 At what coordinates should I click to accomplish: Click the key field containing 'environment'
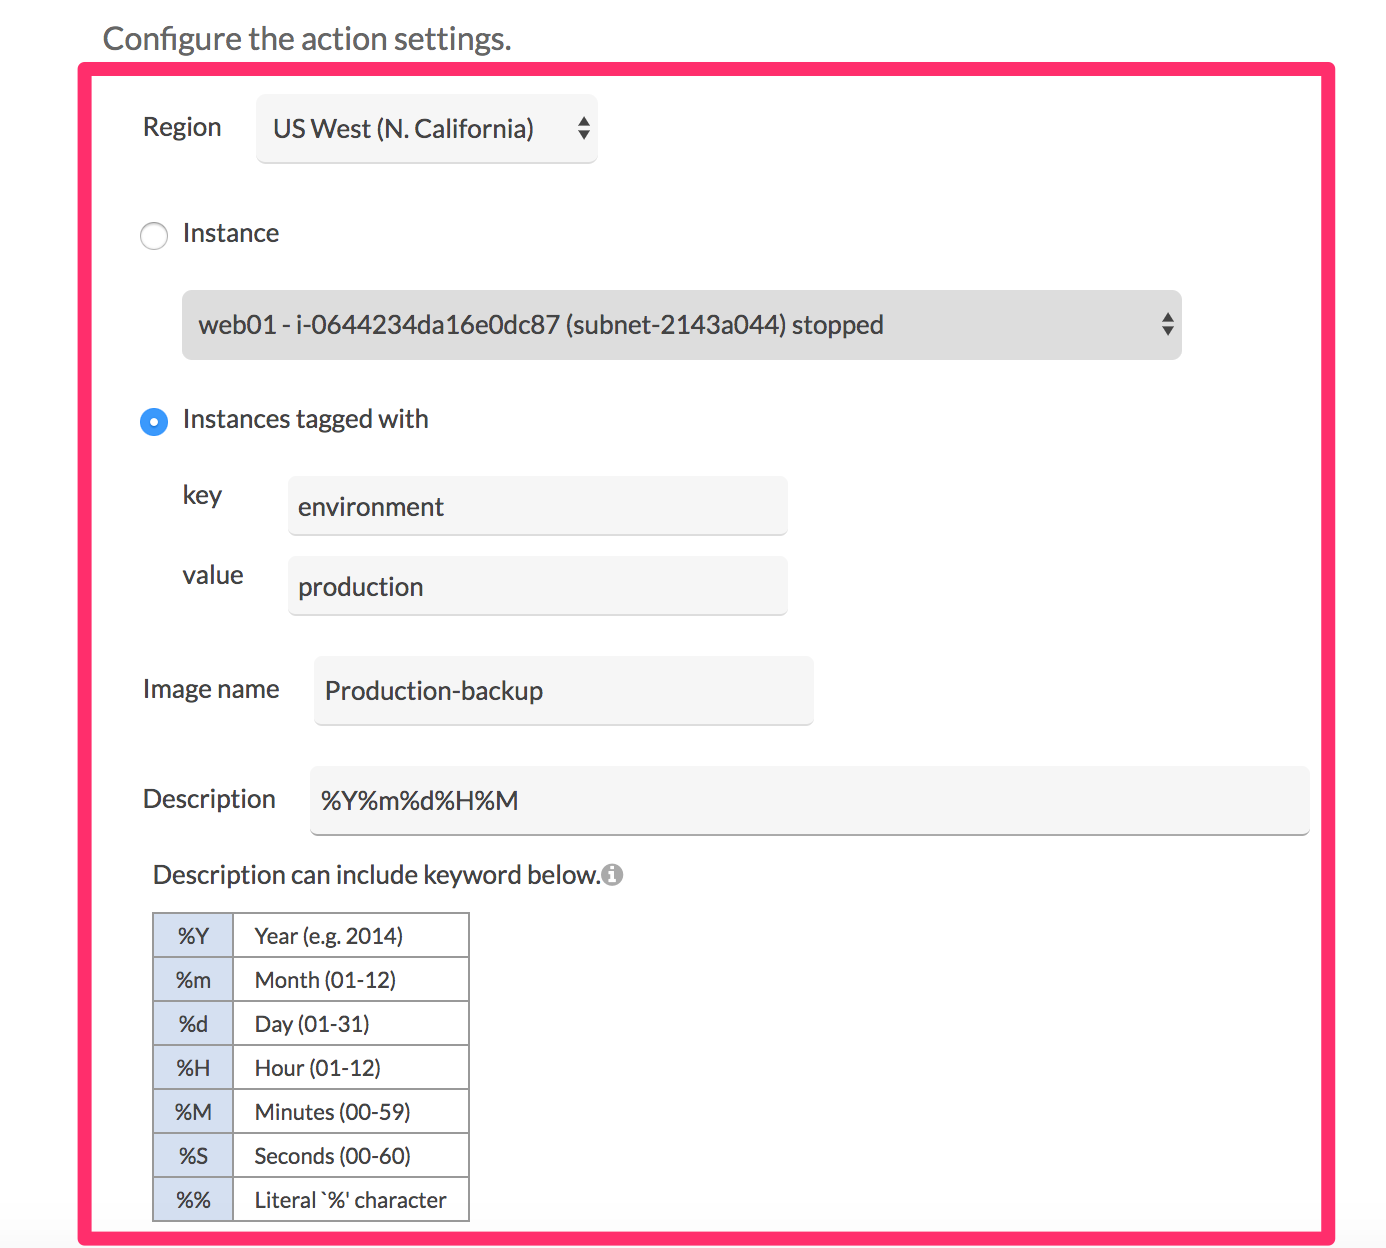click(537, 506)
